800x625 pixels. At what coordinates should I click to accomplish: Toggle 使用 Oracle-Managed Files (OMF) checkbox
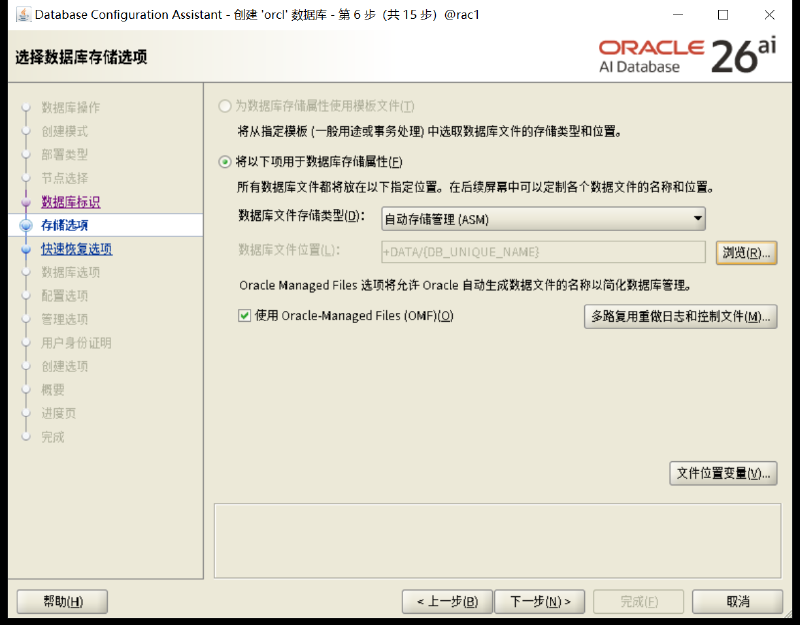(244, 316)
